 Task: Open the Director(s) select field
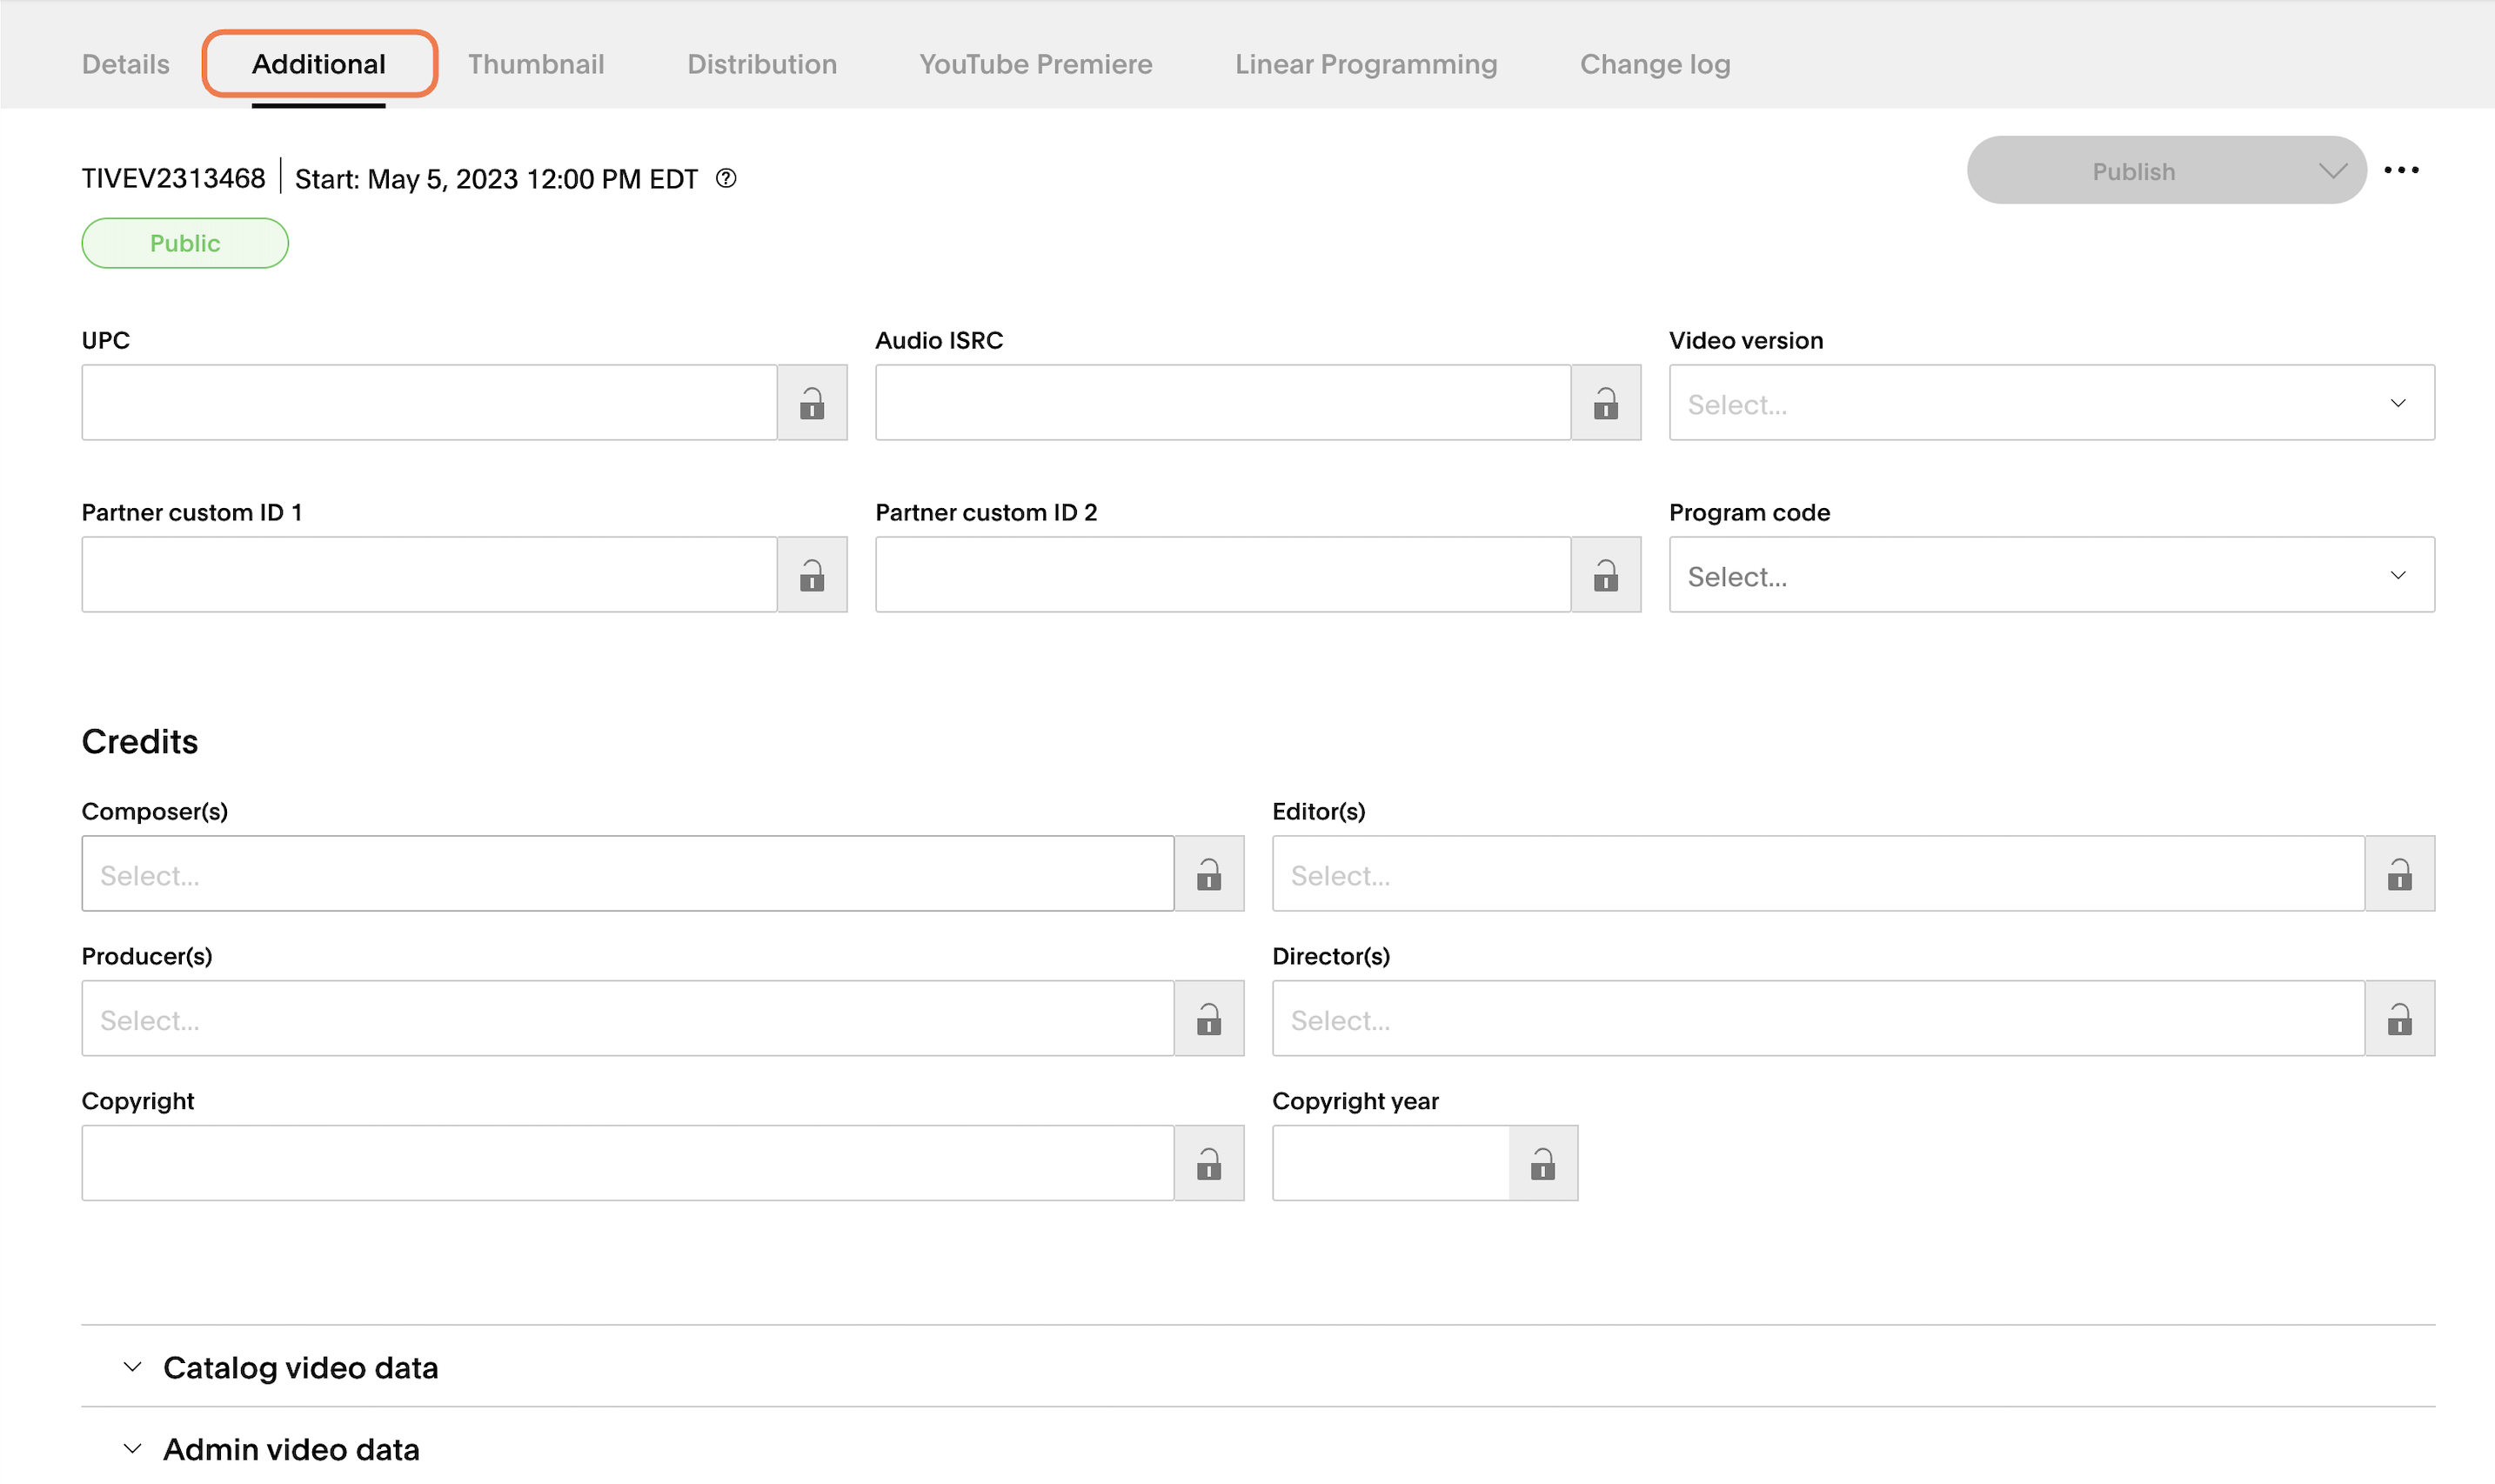1818,1019
